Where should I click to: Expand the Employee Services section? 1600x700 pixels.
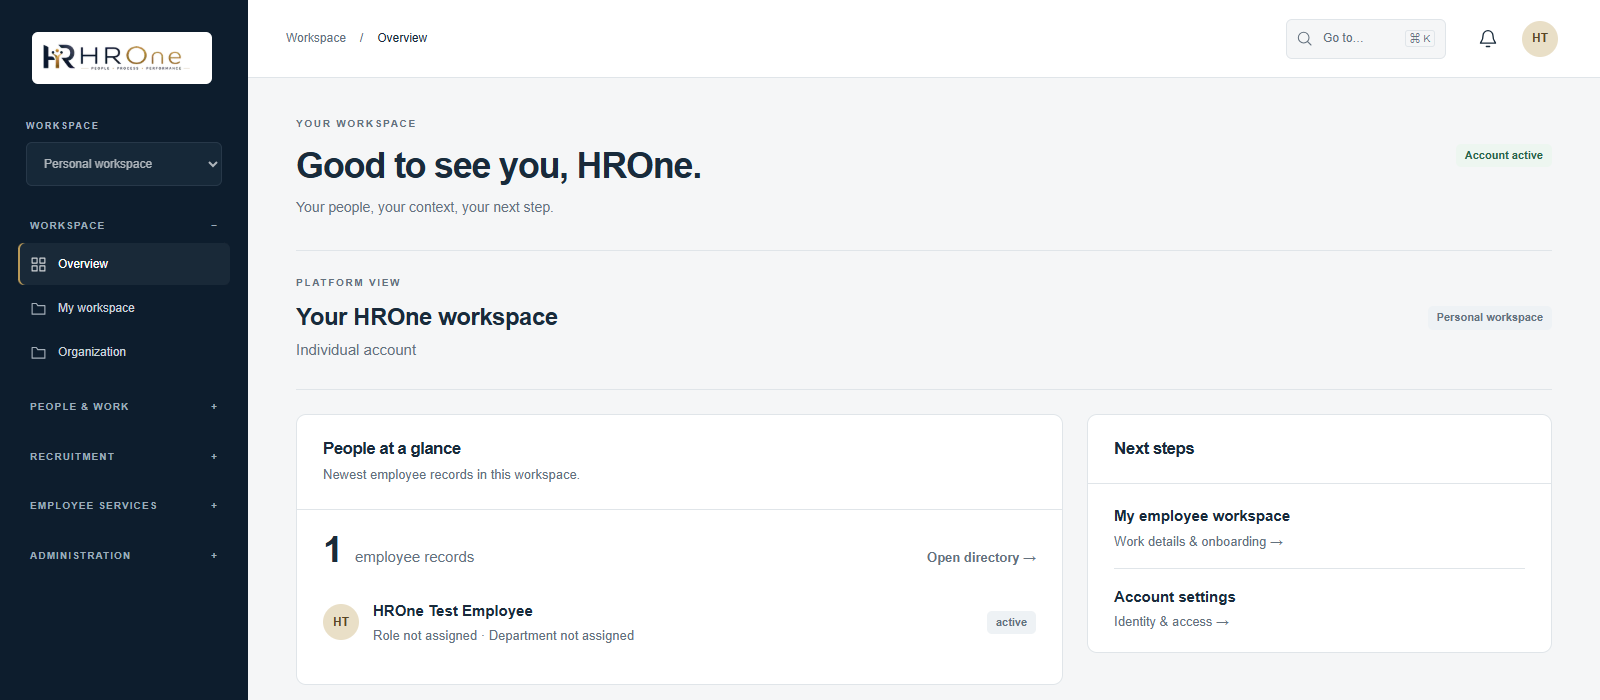[124, 506]
